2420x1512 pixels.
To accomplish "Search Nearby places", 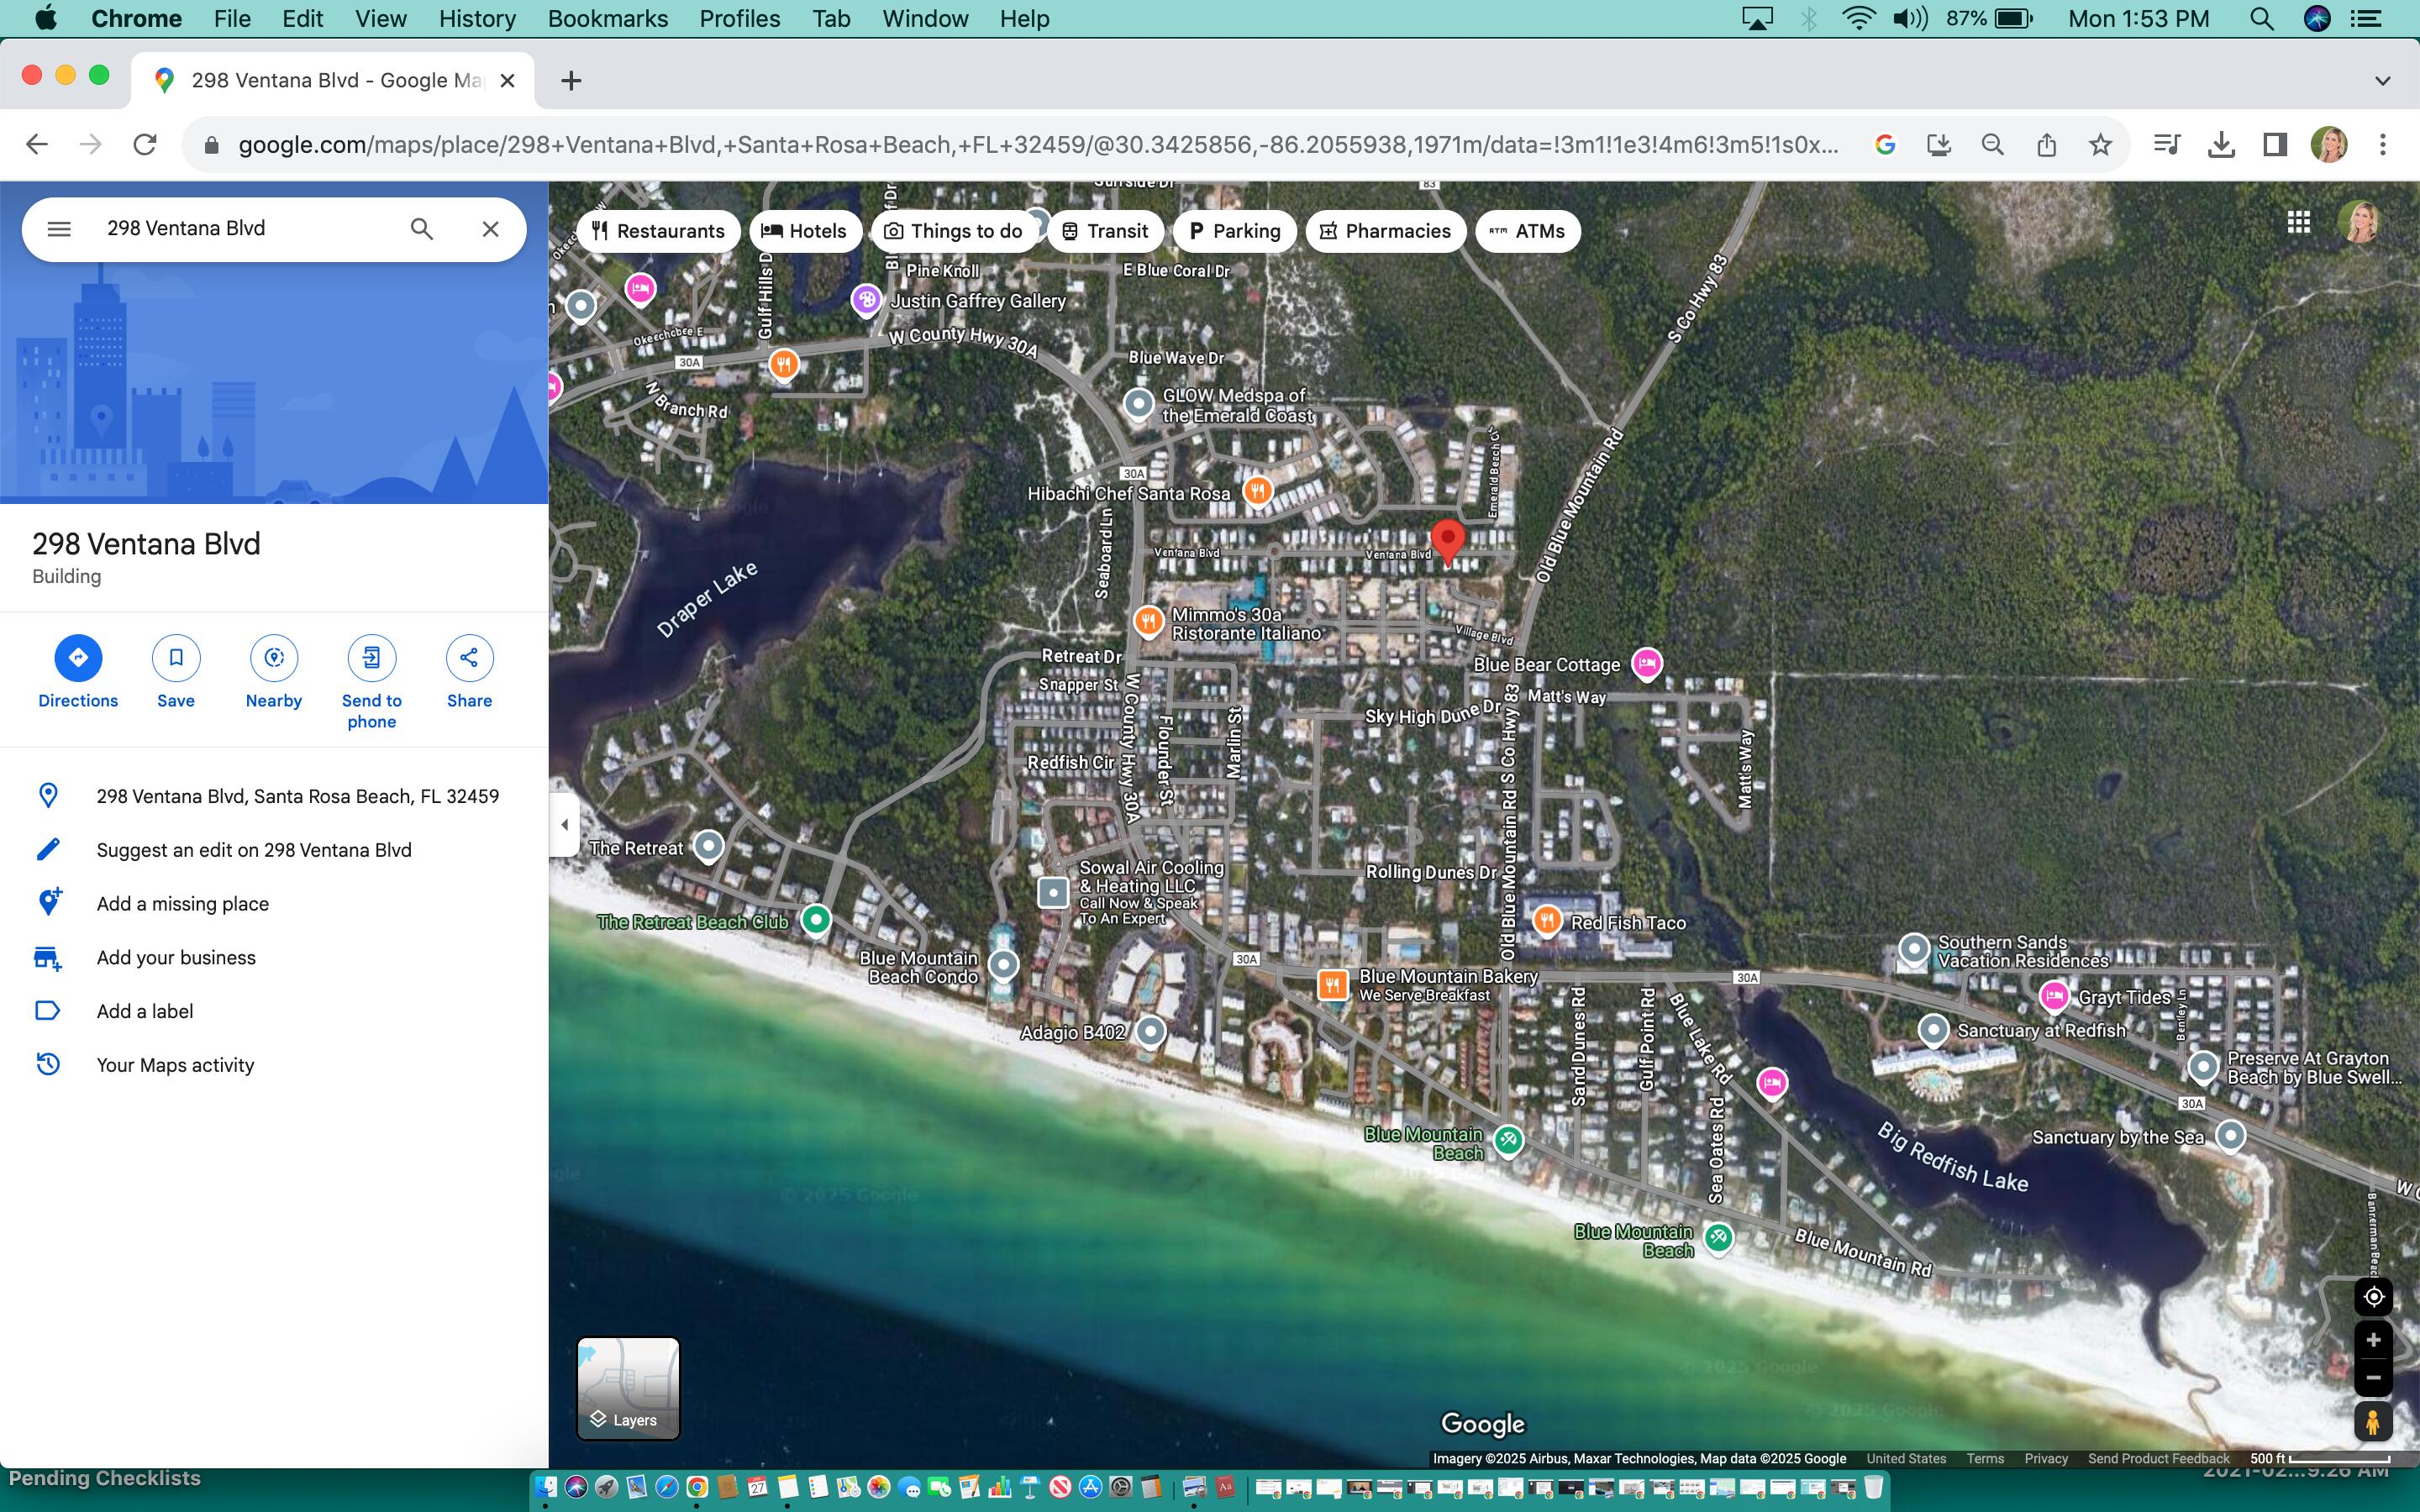I will coord(274,673).
